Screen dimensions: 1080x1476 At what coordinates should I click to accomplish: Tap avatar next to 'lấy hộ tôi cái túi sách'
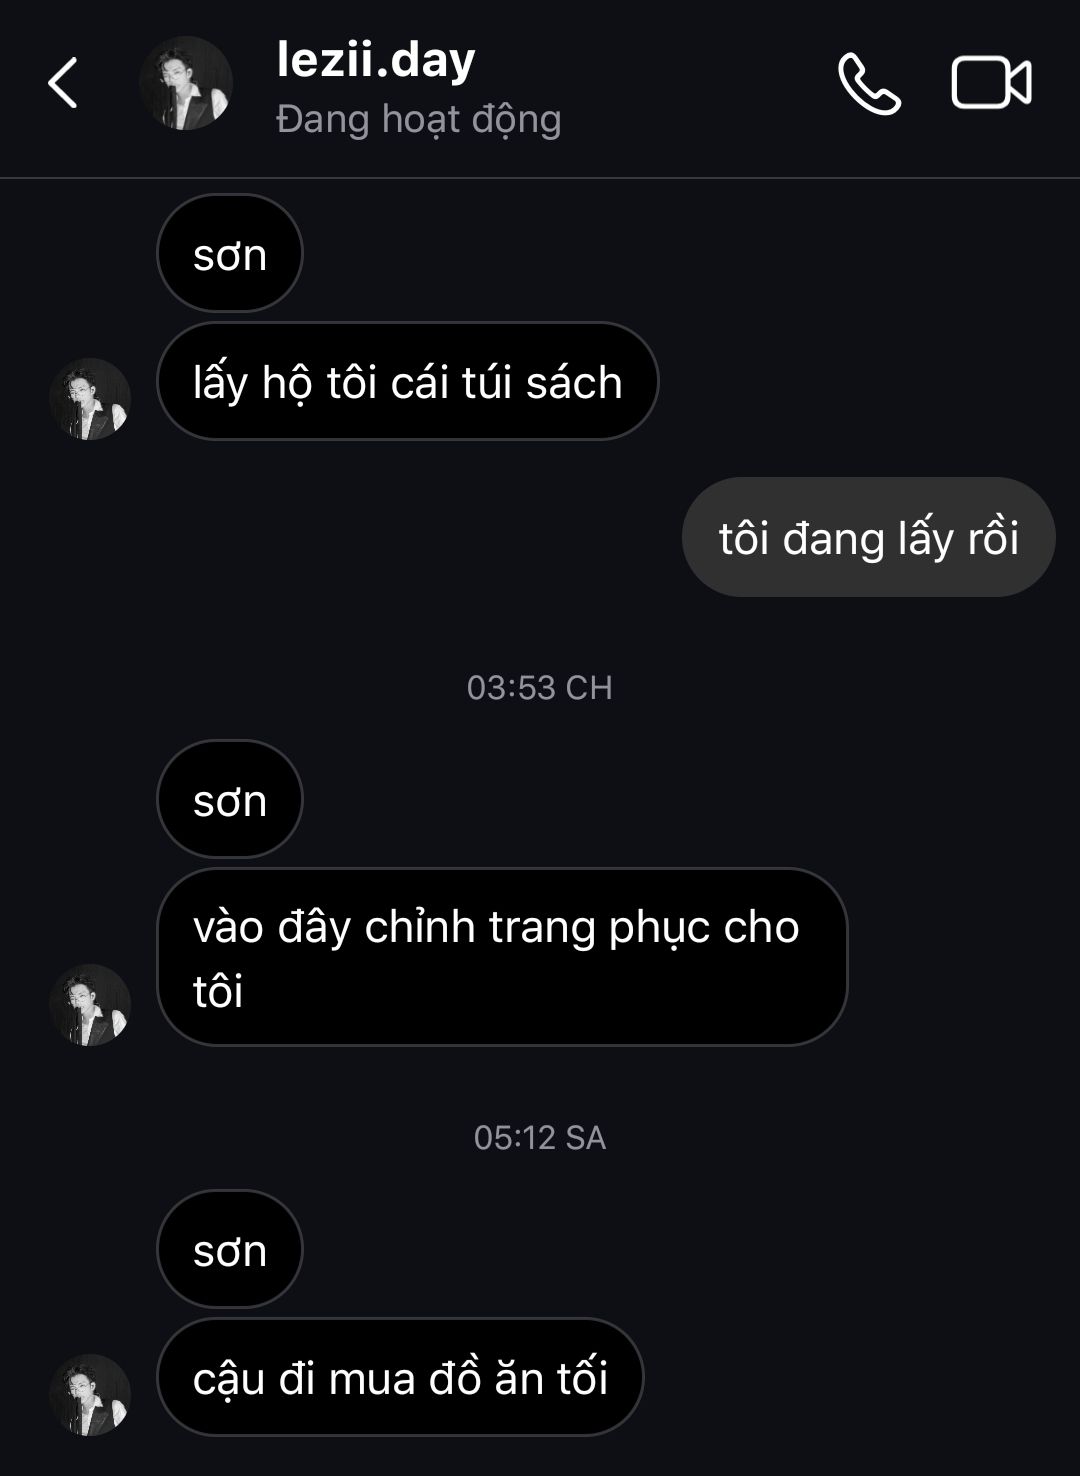click(90, 399)
